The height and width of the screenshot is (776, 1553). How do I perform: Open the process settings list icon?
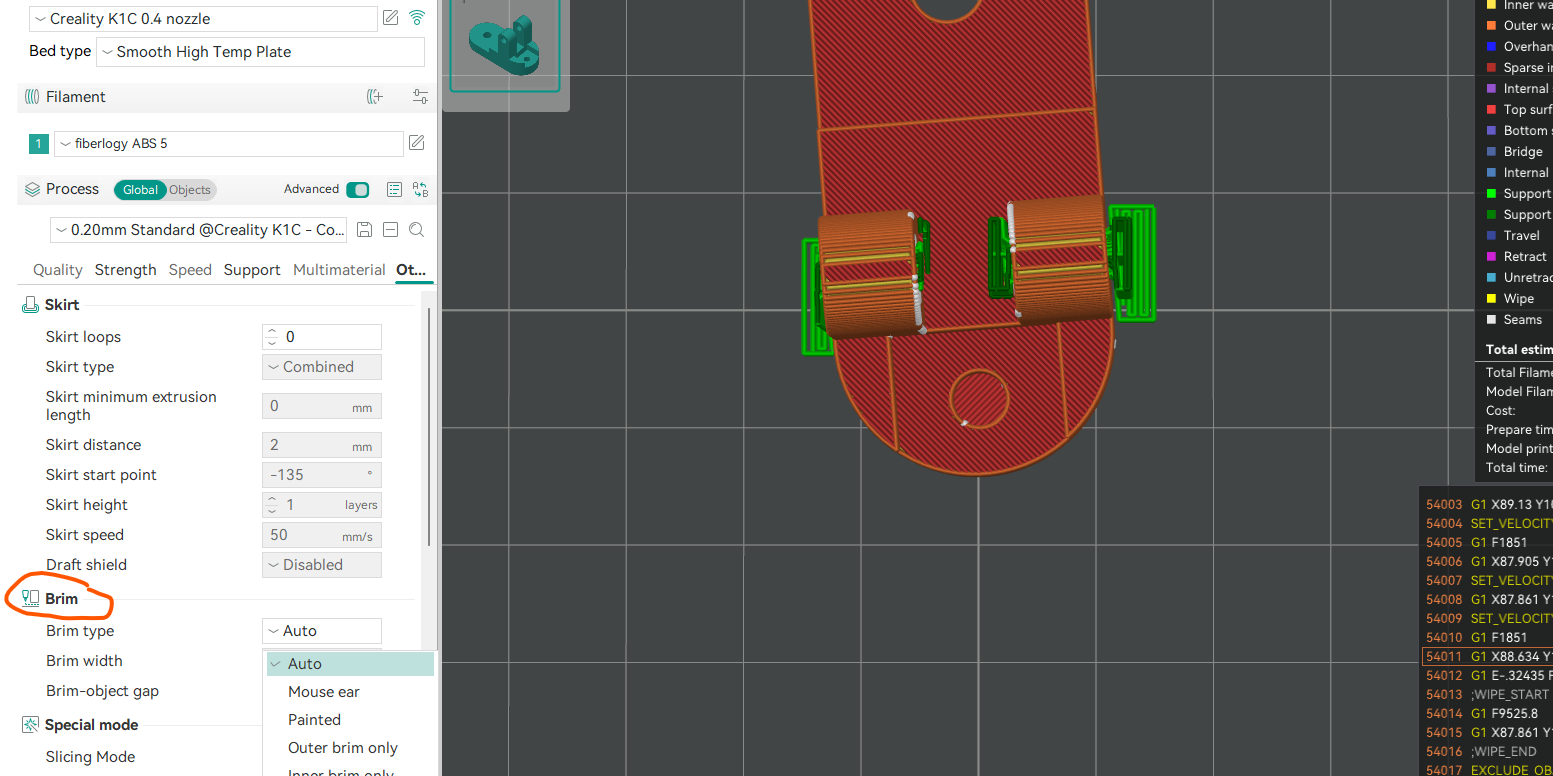tap(394, 190)
